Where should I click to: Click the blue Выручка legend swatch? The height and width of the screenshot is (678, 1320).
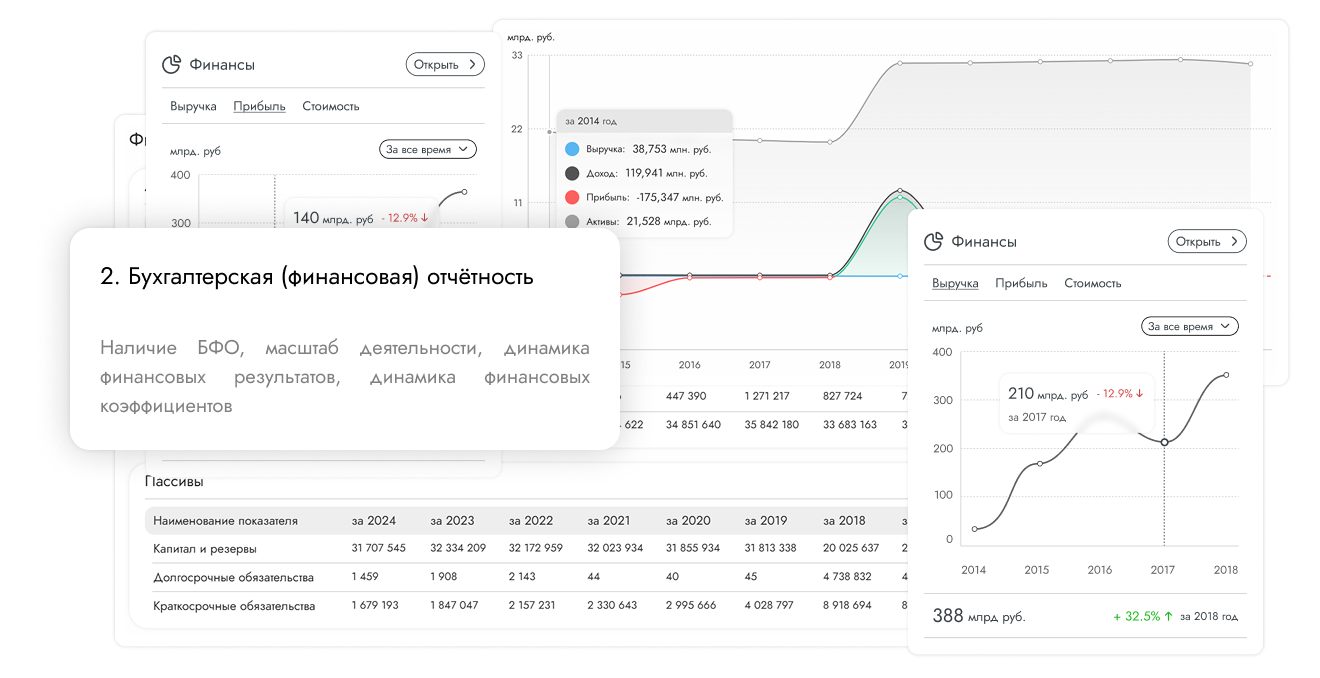click(x=572, y=149)
